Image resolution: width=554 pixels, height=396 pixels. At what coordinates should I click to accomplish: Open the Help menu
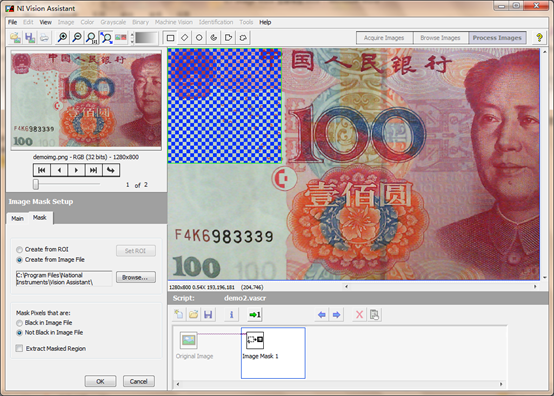[265, 22]
